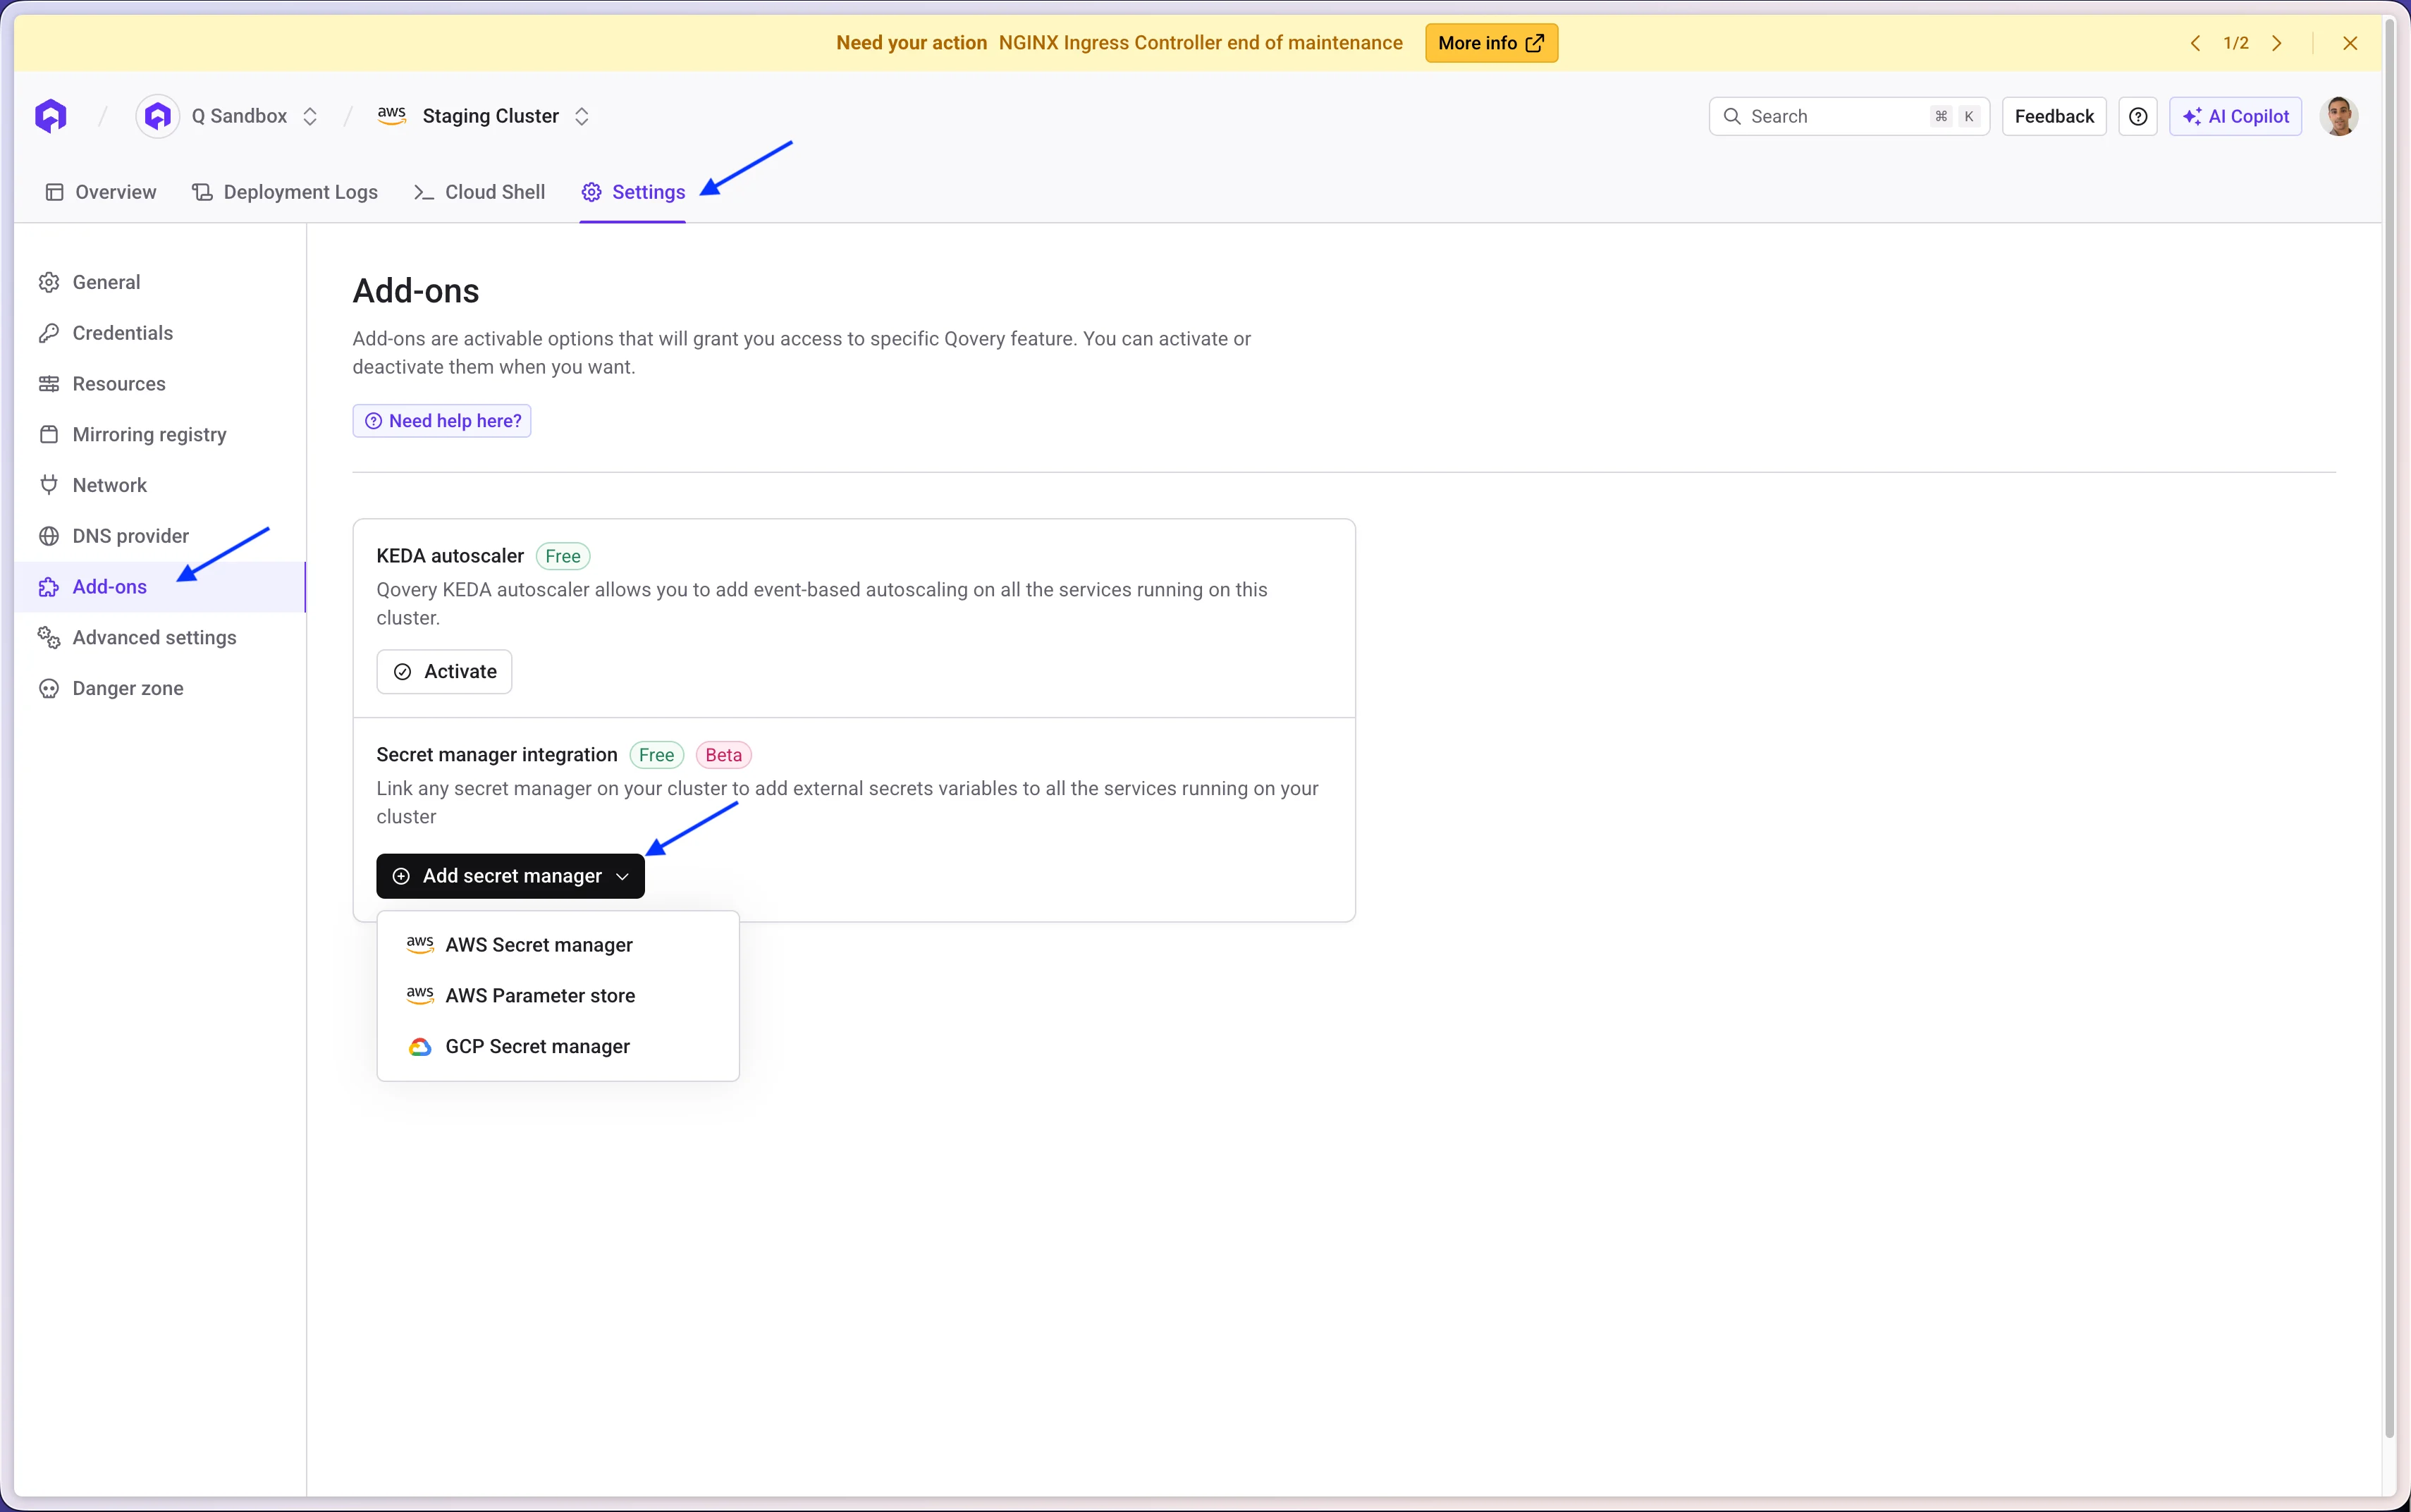Click the Free badge beside KEDA autoscaler

pyautogui.click(x=563, y=556)
